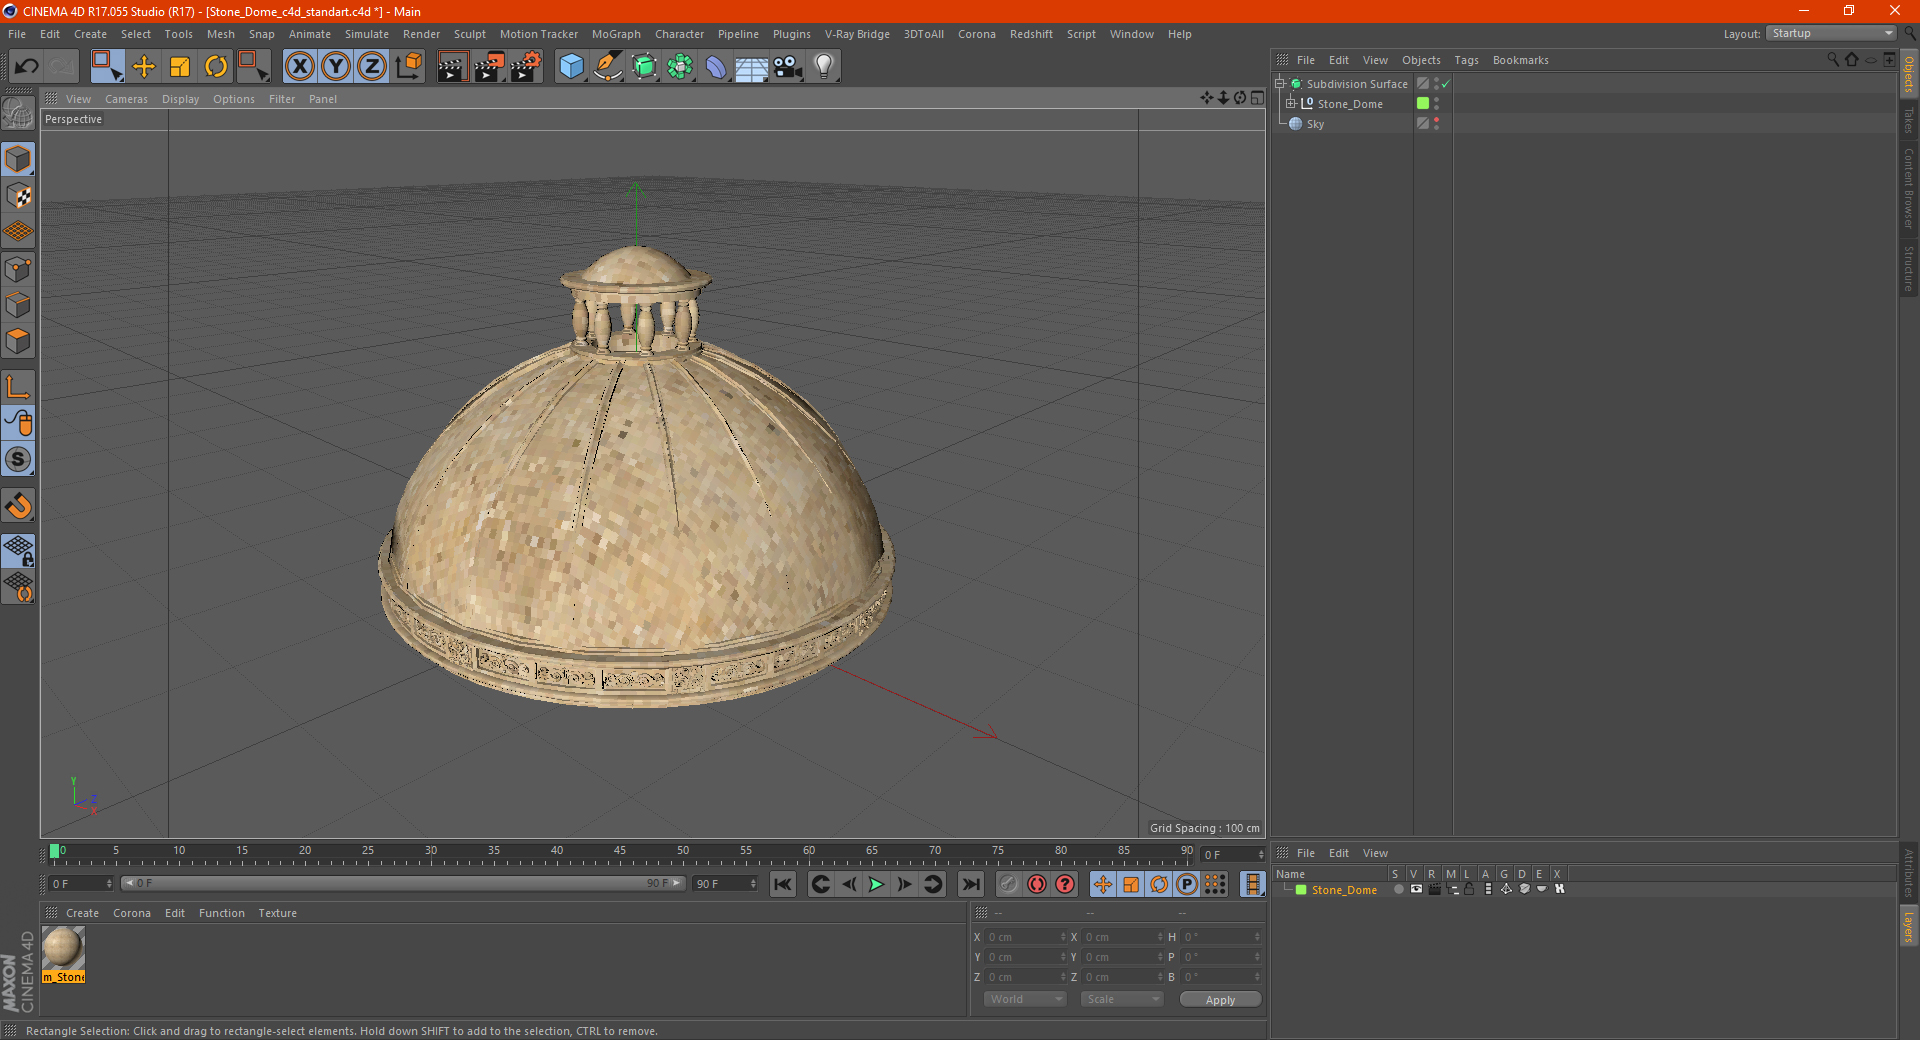Open material manager Texture menu
This screenshot has height=1040, width=1920.
[278, 913]
